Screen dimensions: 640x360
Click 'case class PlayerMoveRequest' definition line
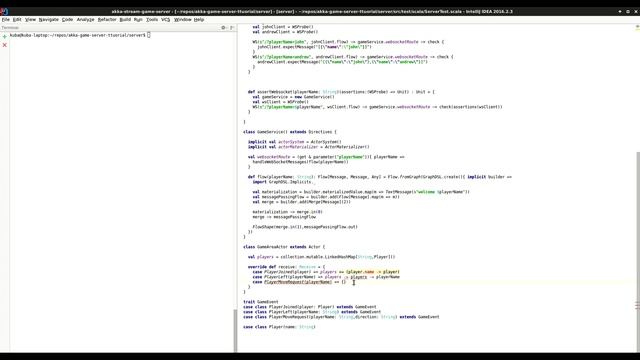pyautogui.click(x=341, y=317)
